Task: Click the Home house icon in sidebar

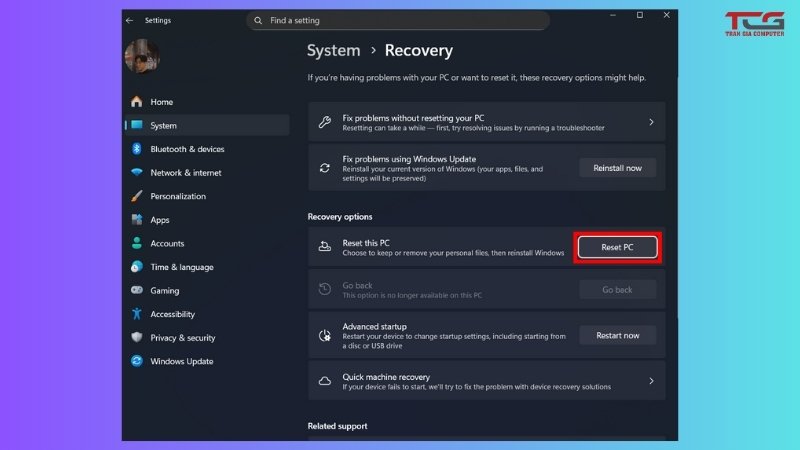Action: click(136, 102)
